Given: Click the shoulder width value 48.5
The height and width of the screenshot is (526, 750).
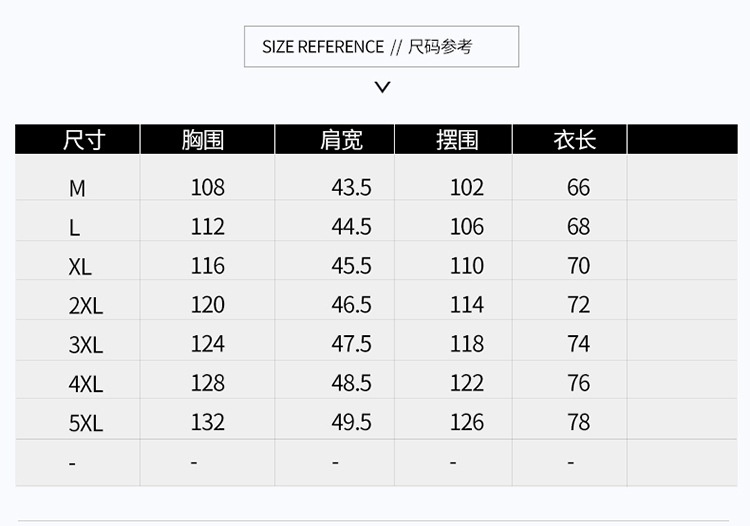Looking at the screenshot, I should coord(351,383).
